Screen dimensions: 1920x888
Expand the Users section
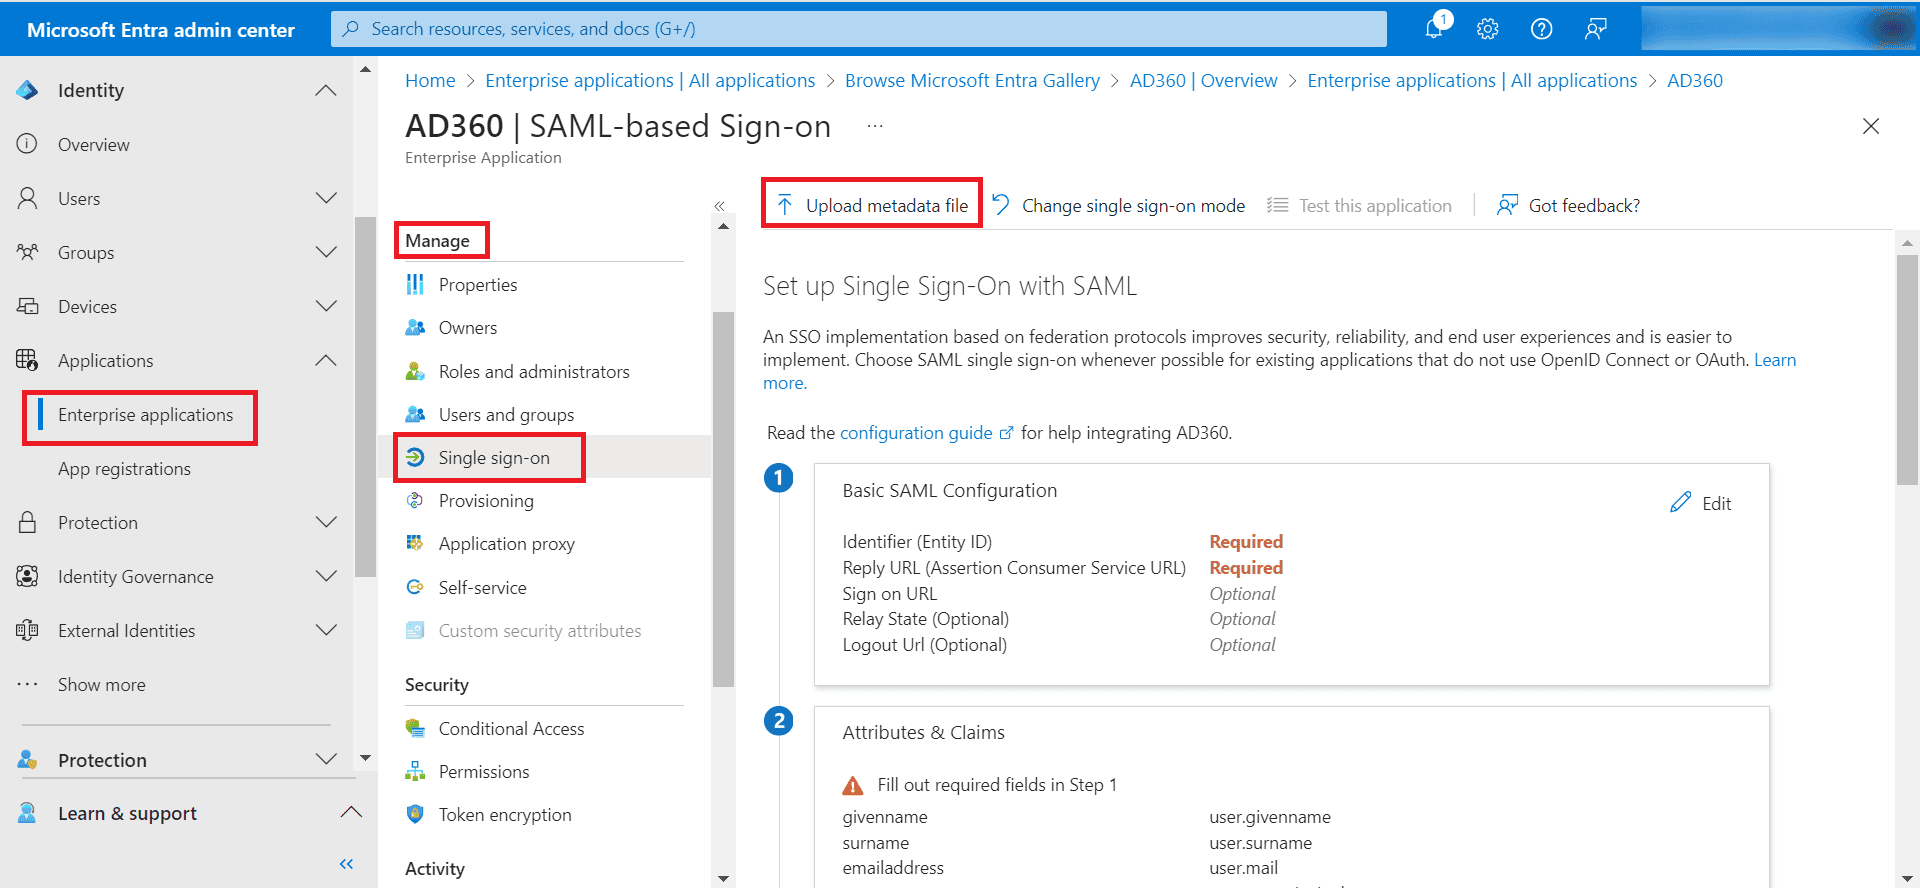tap(326, 198)
